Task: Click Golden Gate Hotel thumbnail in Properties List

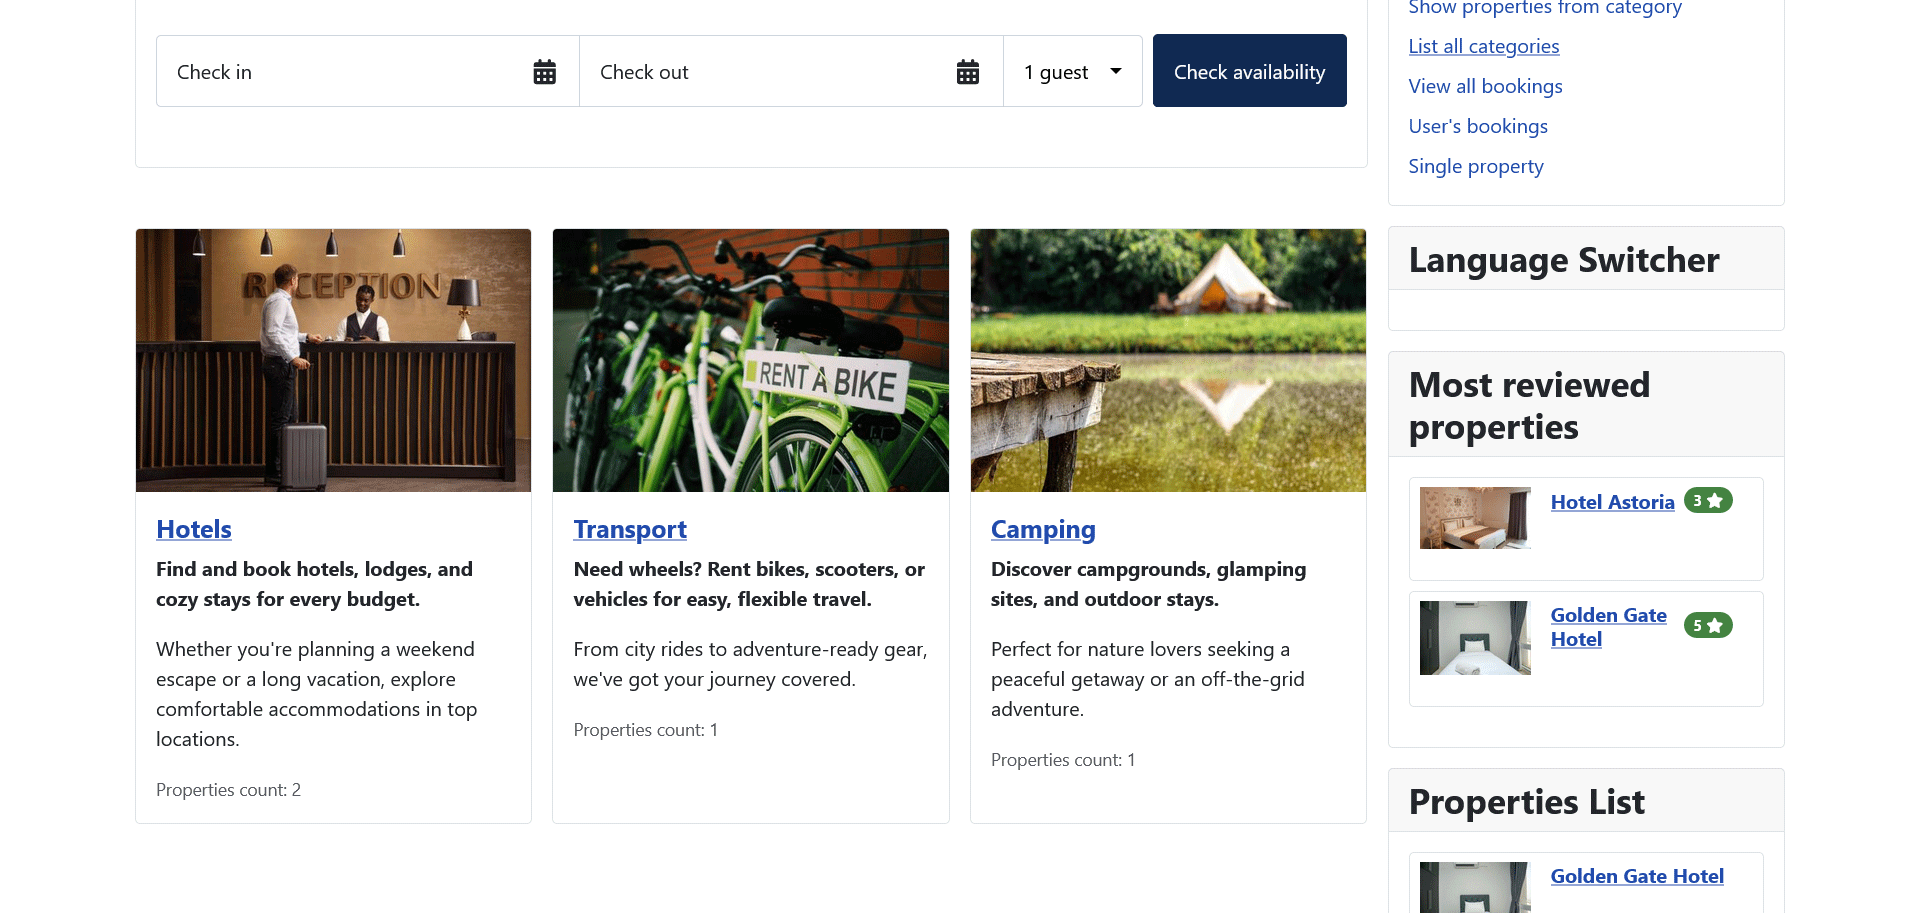Action: tap(1475, 887)
